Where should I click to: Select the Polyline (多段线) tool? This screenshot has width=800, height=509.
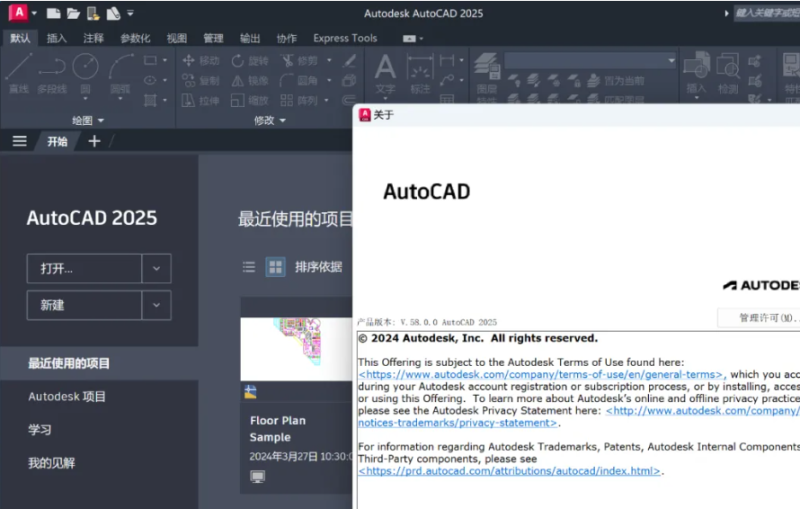(x=52, y=73)
